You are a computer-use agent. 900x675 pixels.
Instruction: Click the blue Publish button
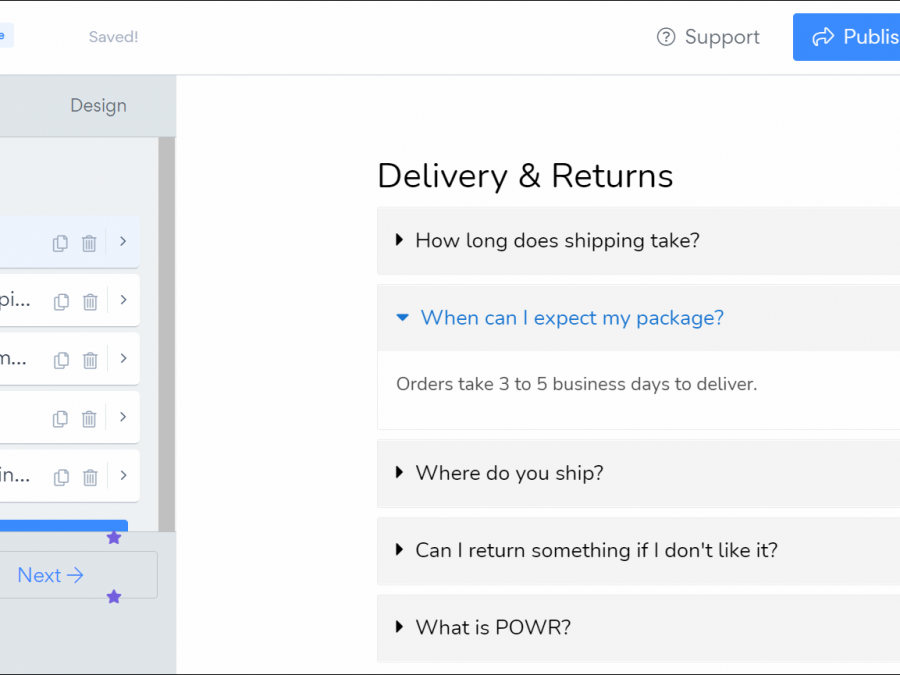[x=848, y=37]
